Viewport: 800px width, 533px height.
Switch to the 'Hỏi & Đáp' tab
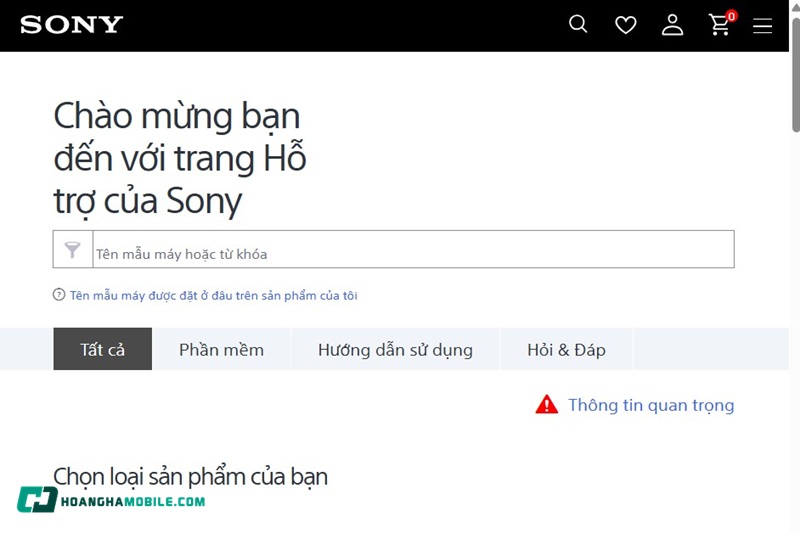pyautogui.click(x=566, y=349)
